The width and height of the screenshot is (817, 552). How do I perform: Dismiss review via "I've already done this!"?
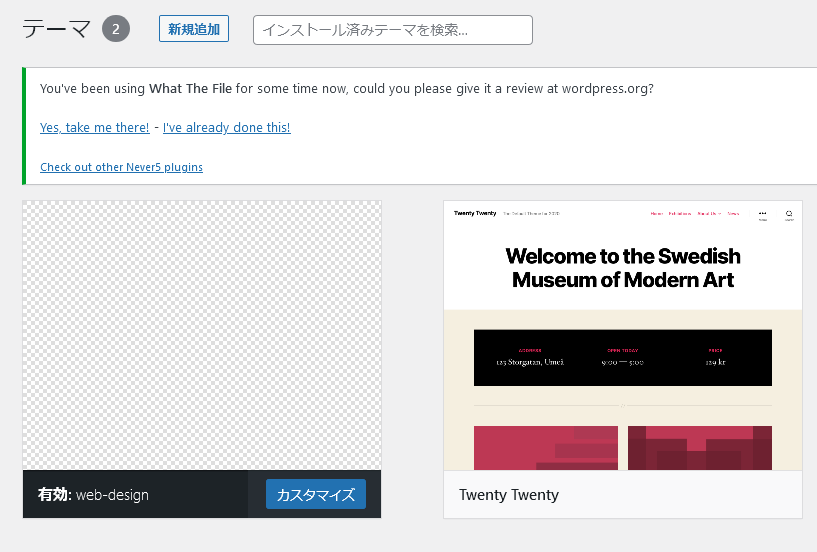click(x=226, y=128)
